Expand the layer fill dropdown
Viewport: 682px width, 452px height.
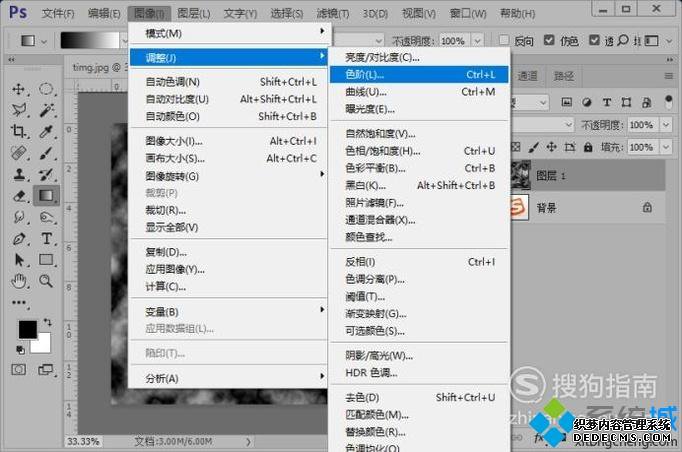point(666,147)
